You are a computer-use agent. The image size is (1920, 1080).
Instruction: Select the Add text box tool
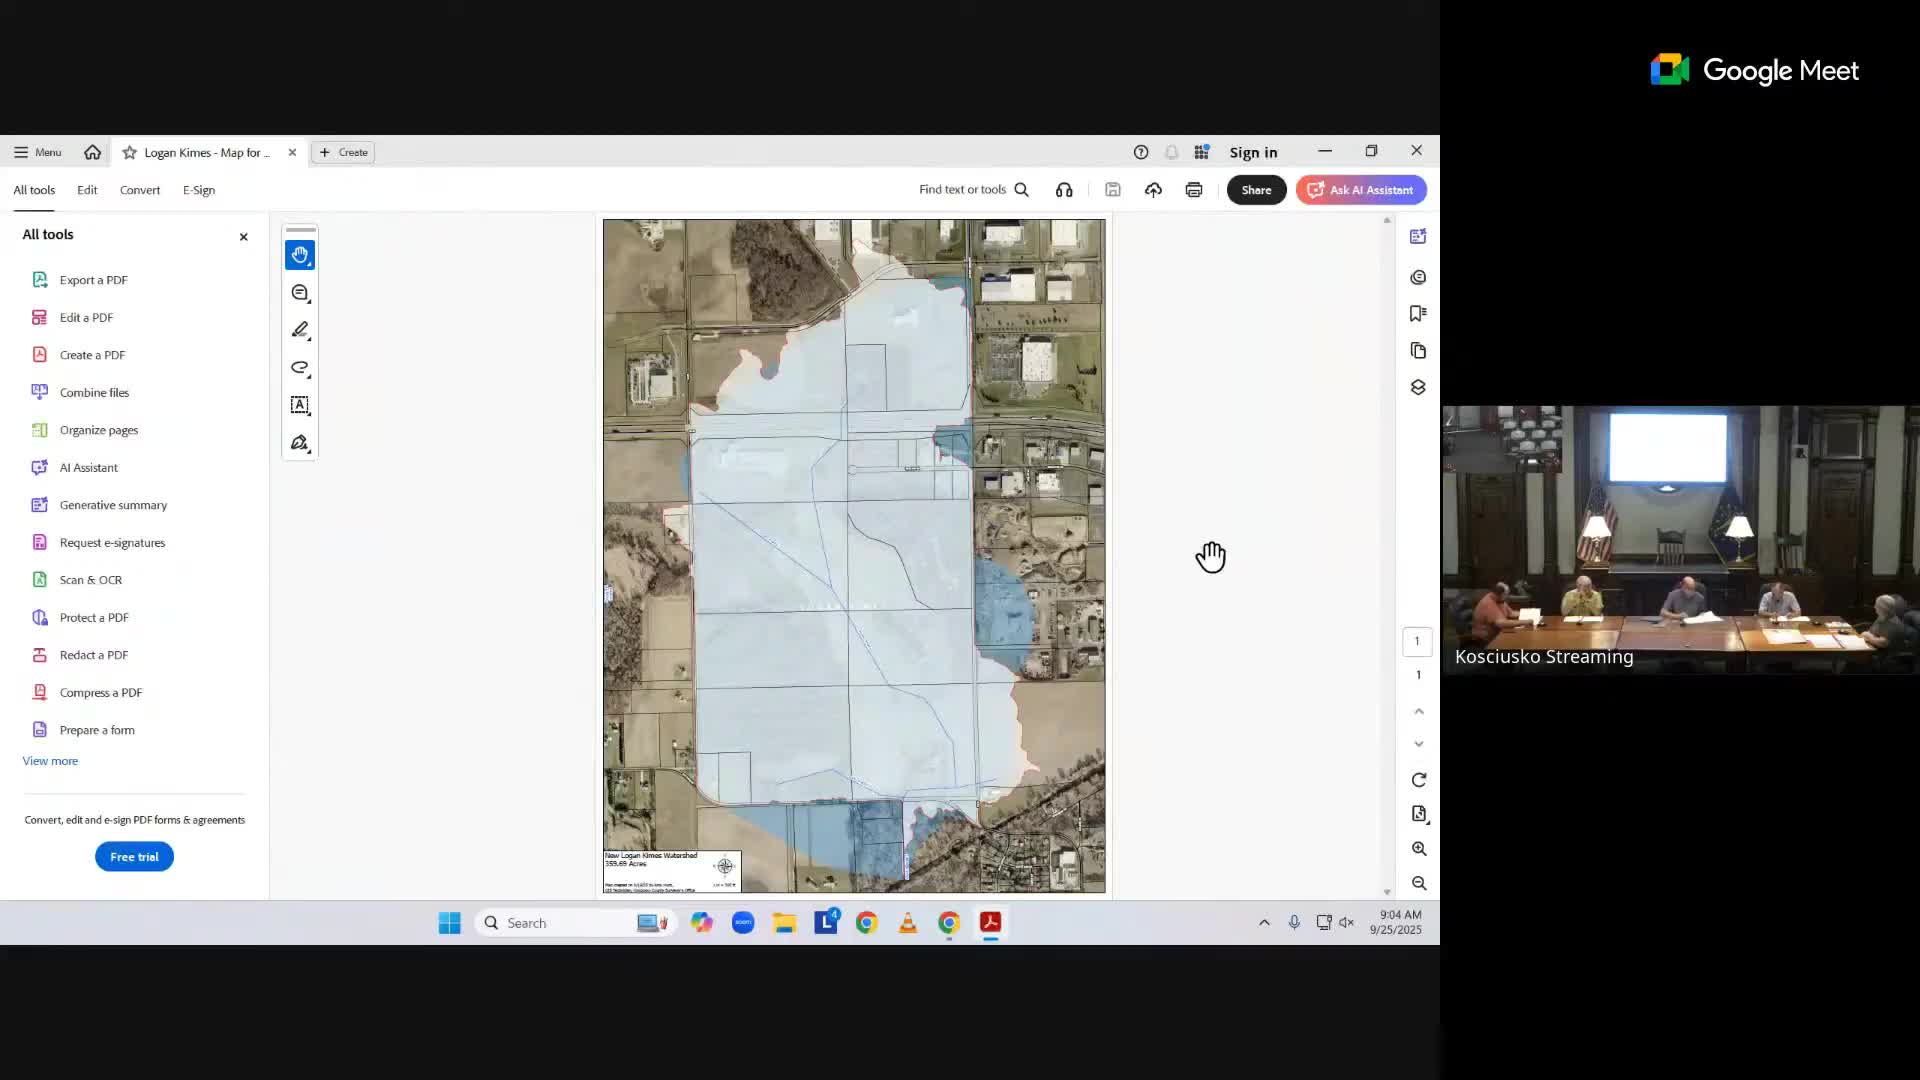click(300, 405)
